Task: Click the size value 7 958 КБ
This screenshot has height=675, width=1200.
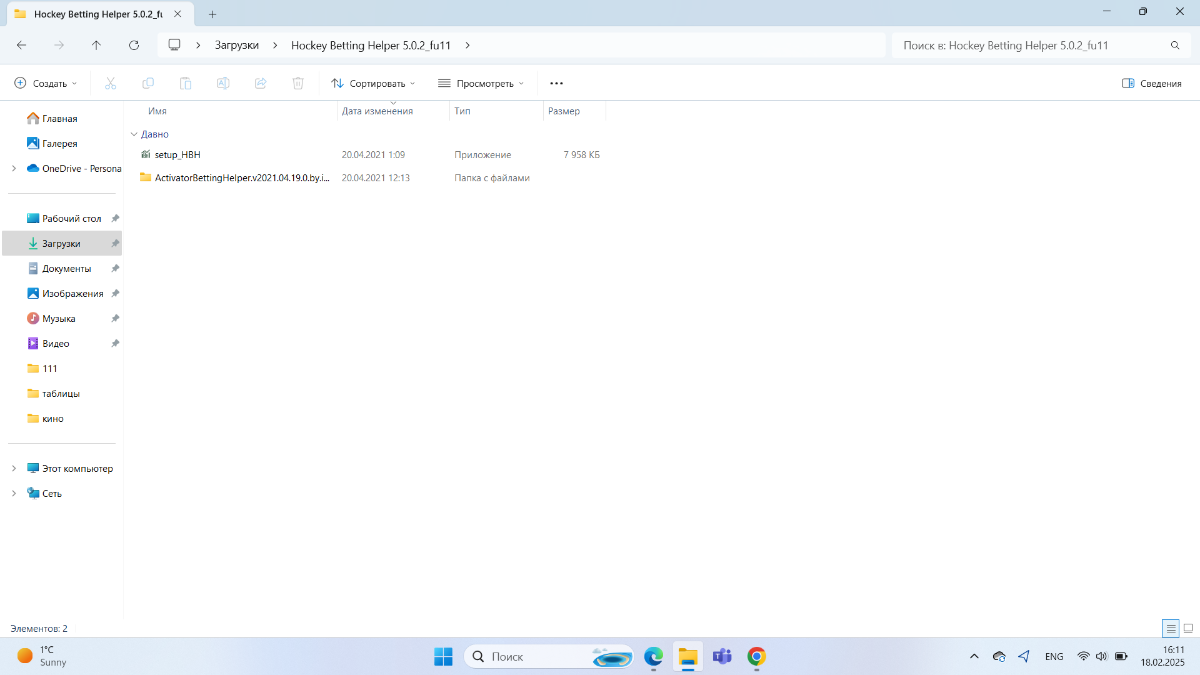Action: 581,155
